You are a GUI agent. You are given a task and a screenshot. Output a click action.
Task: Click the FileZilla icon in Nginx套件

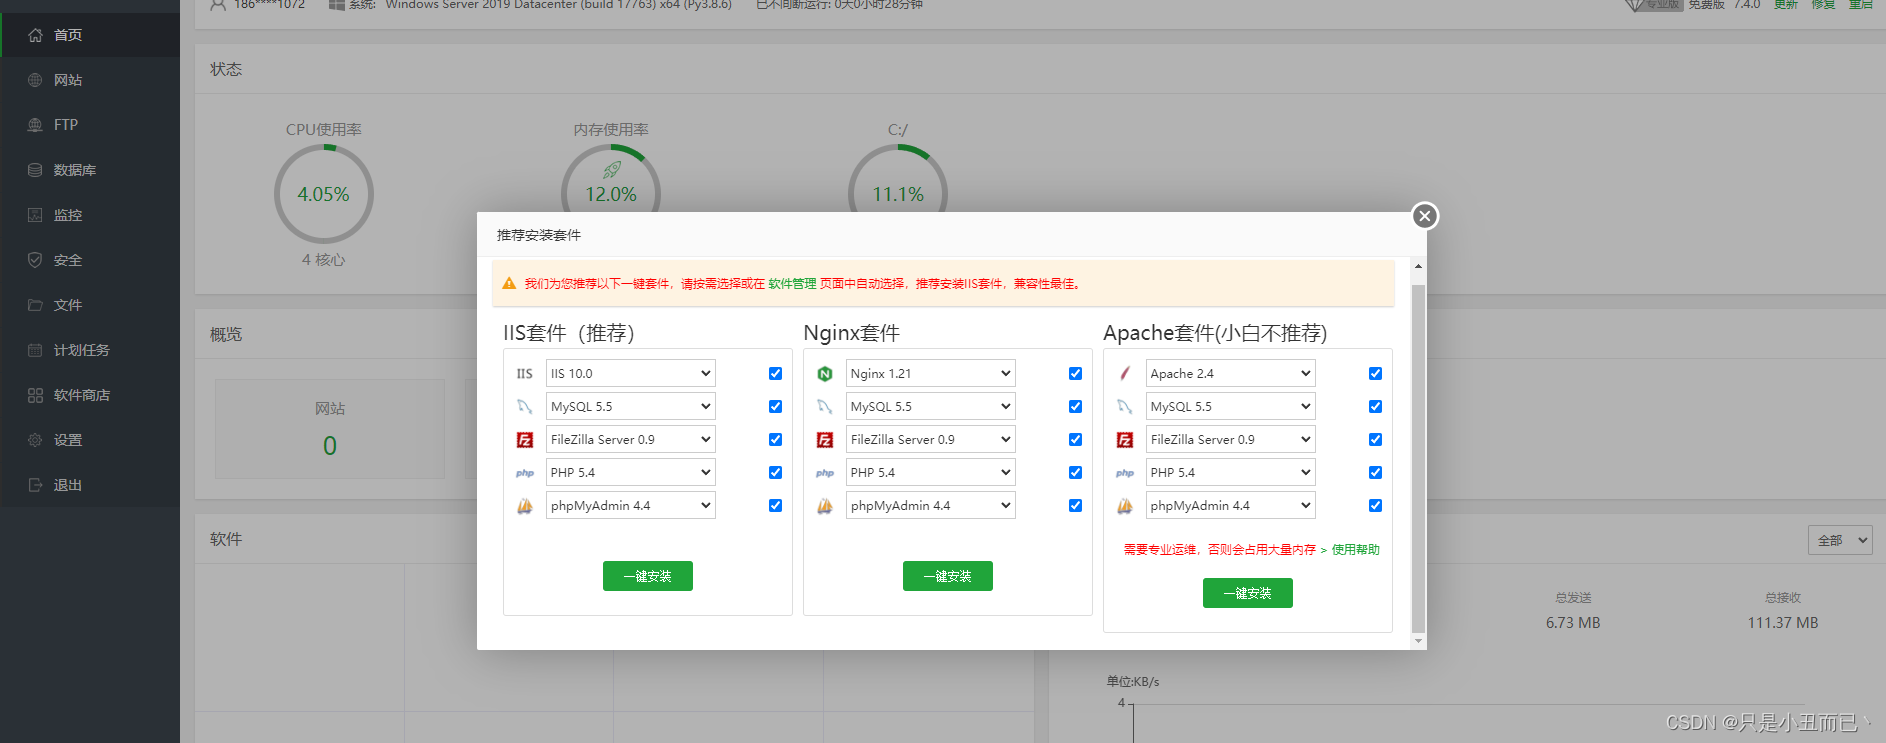[825, 440]
